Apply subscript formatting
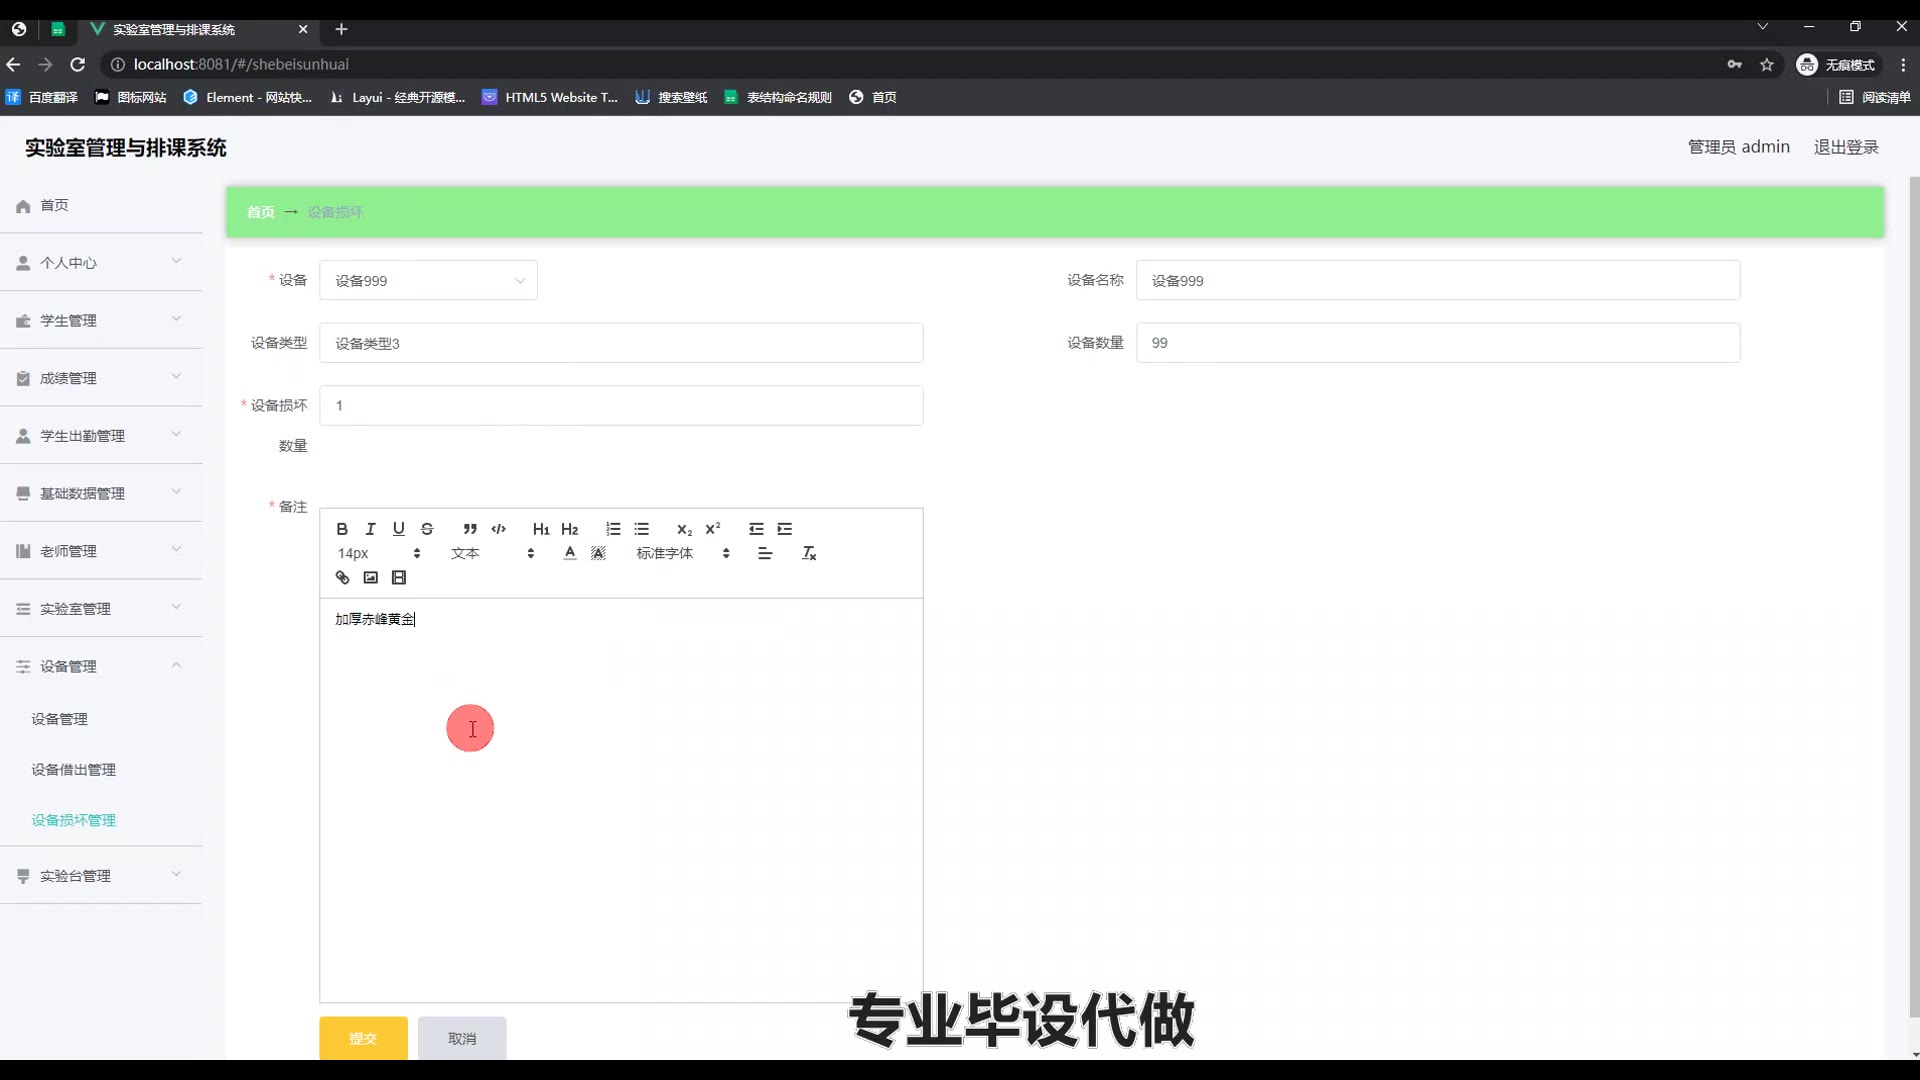 (684, 529)
